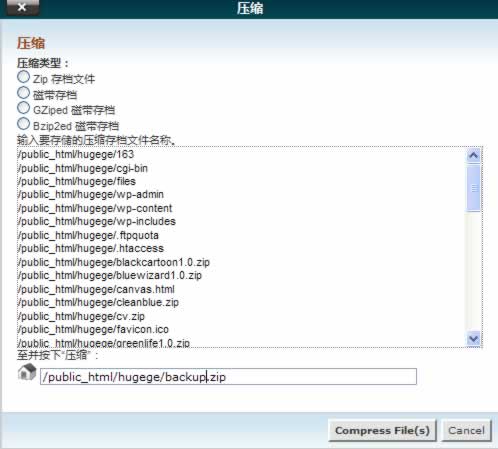Image resolution: width=498 pixels, height=449 pixels.
Task: Select favicon.ico path in list
Action: [x=93, y=329]
